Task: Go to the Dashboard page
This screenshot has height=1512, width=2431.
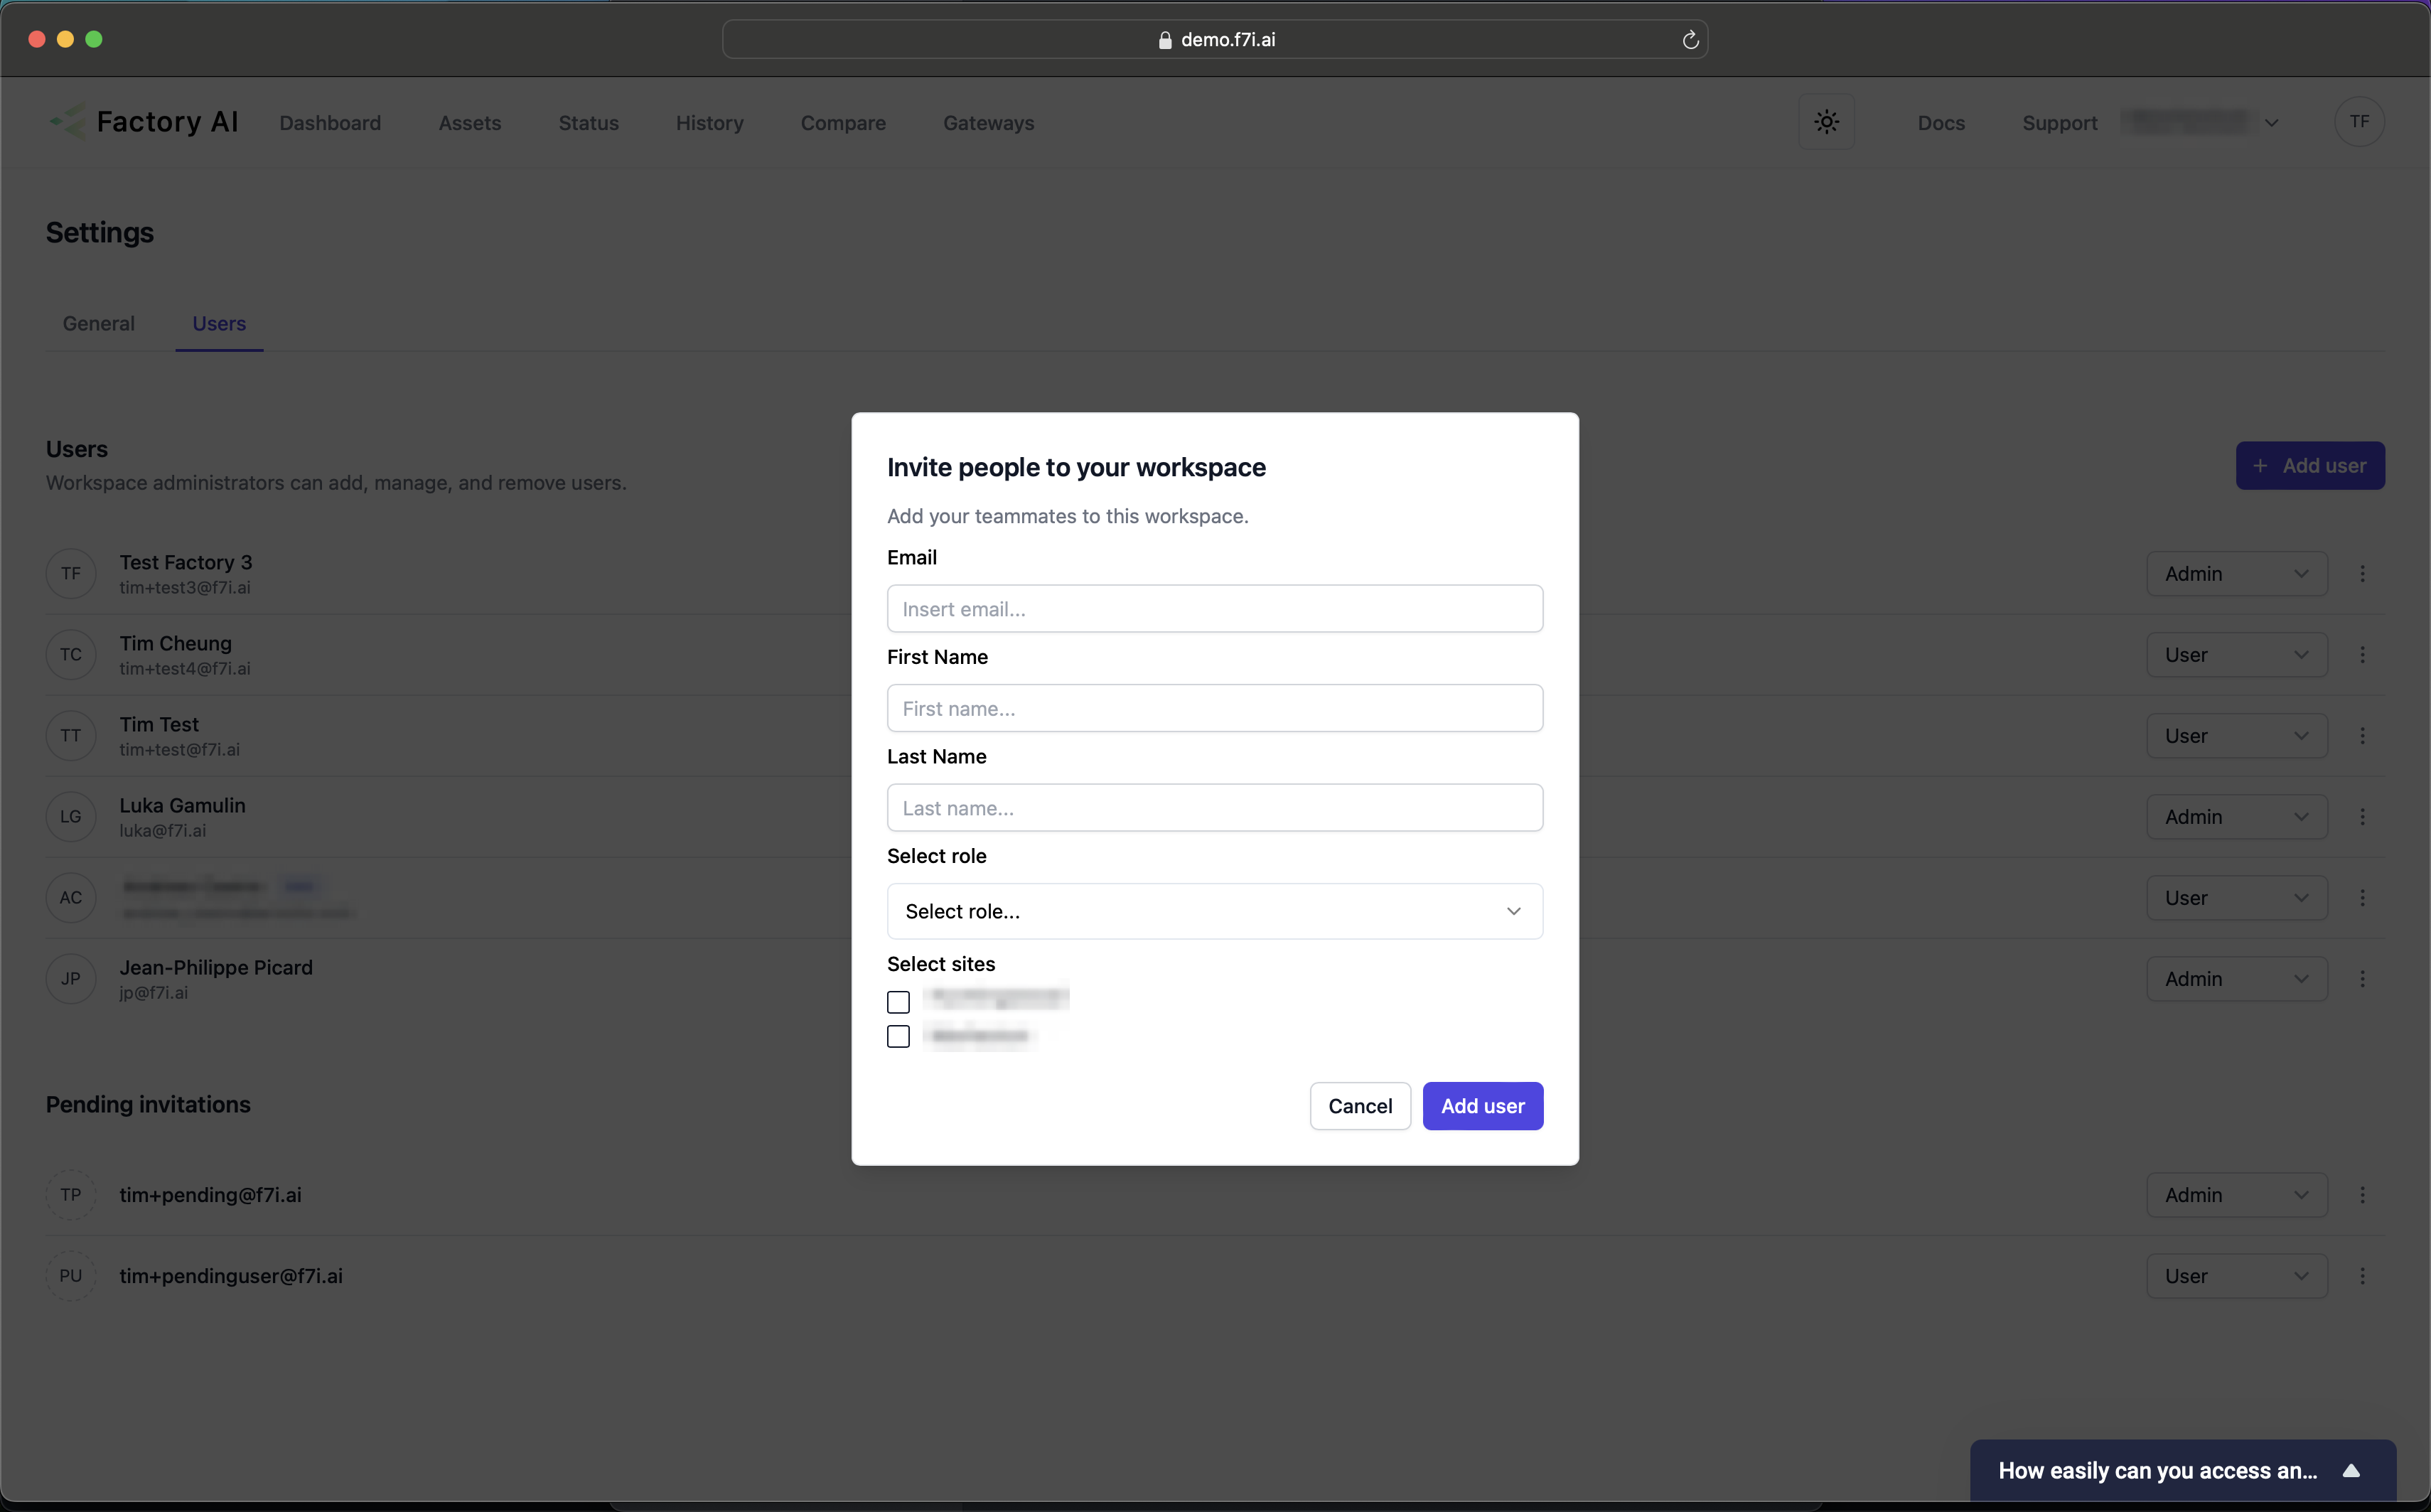Action: [x=330, y=123]
